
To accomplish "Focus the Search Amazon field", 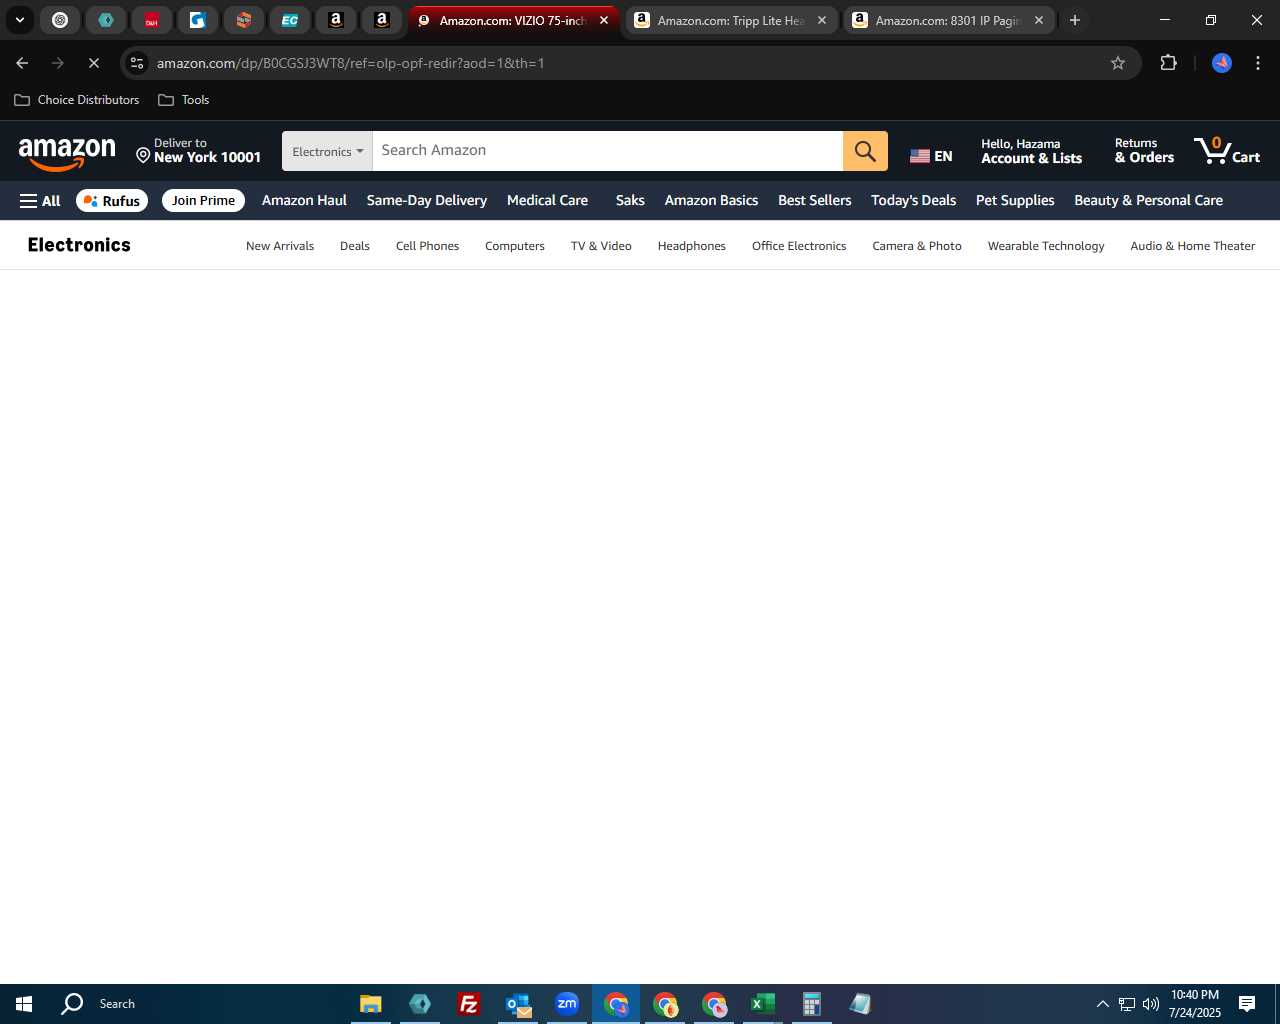I will coord(608,151).
